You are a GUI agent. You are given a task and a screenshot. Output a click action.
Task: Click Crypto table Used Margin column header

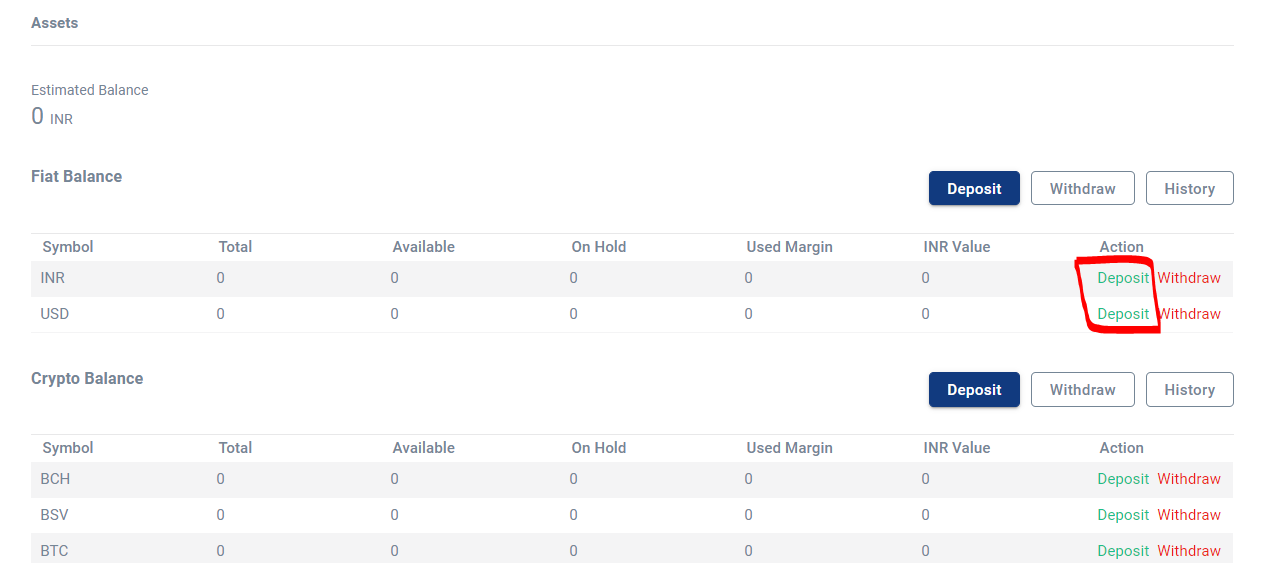pyautogui.click(x=790, y=448)
